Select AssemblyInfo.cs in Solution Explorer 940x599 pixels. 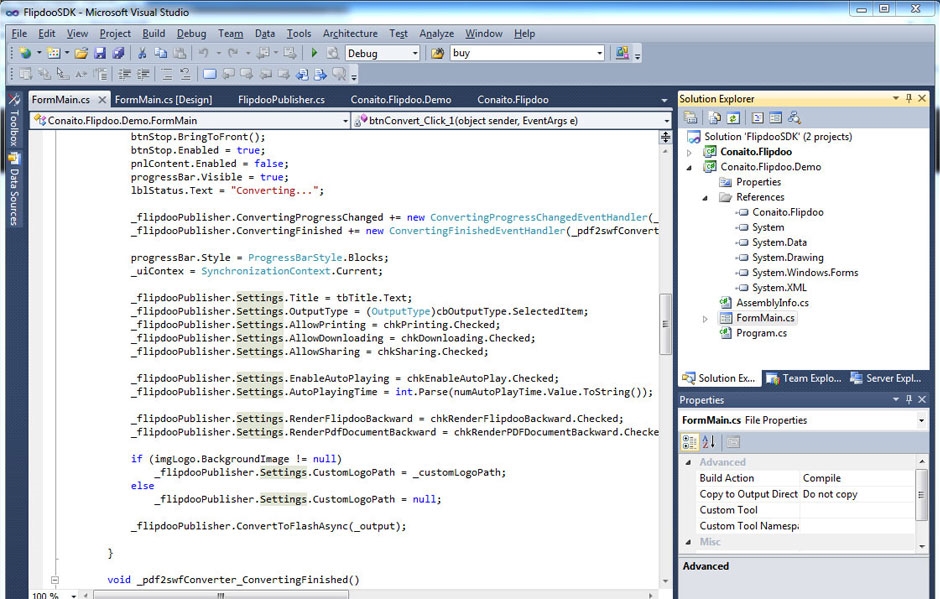tap(772, 303)
